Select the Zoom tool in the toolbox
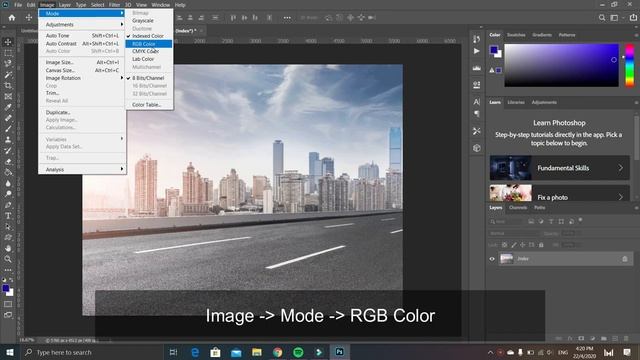The height and width of the screenshot is (360, 640). [8, 259]
